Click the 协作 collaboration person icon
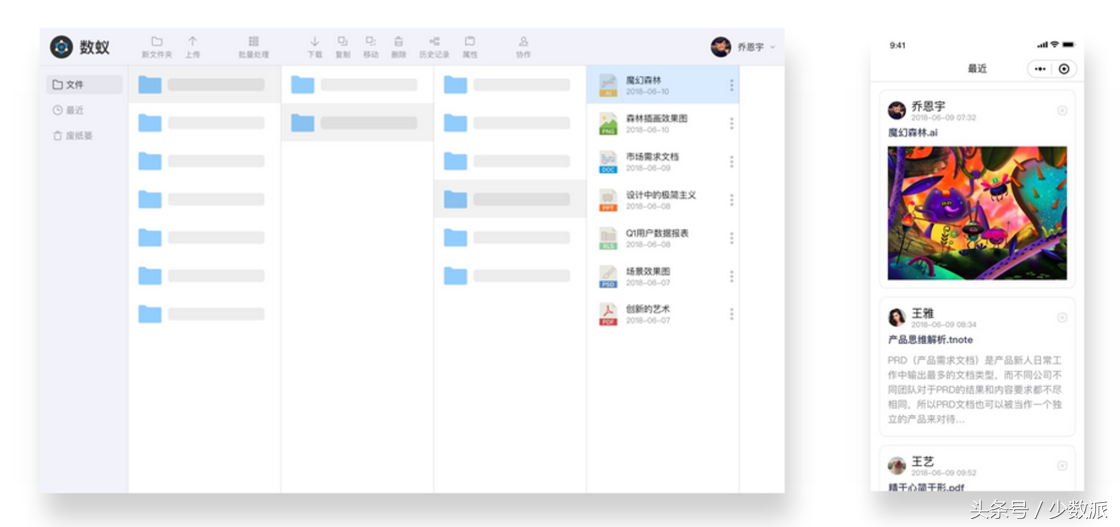The width and height of the screenshot is (1120, 527). 524,41
